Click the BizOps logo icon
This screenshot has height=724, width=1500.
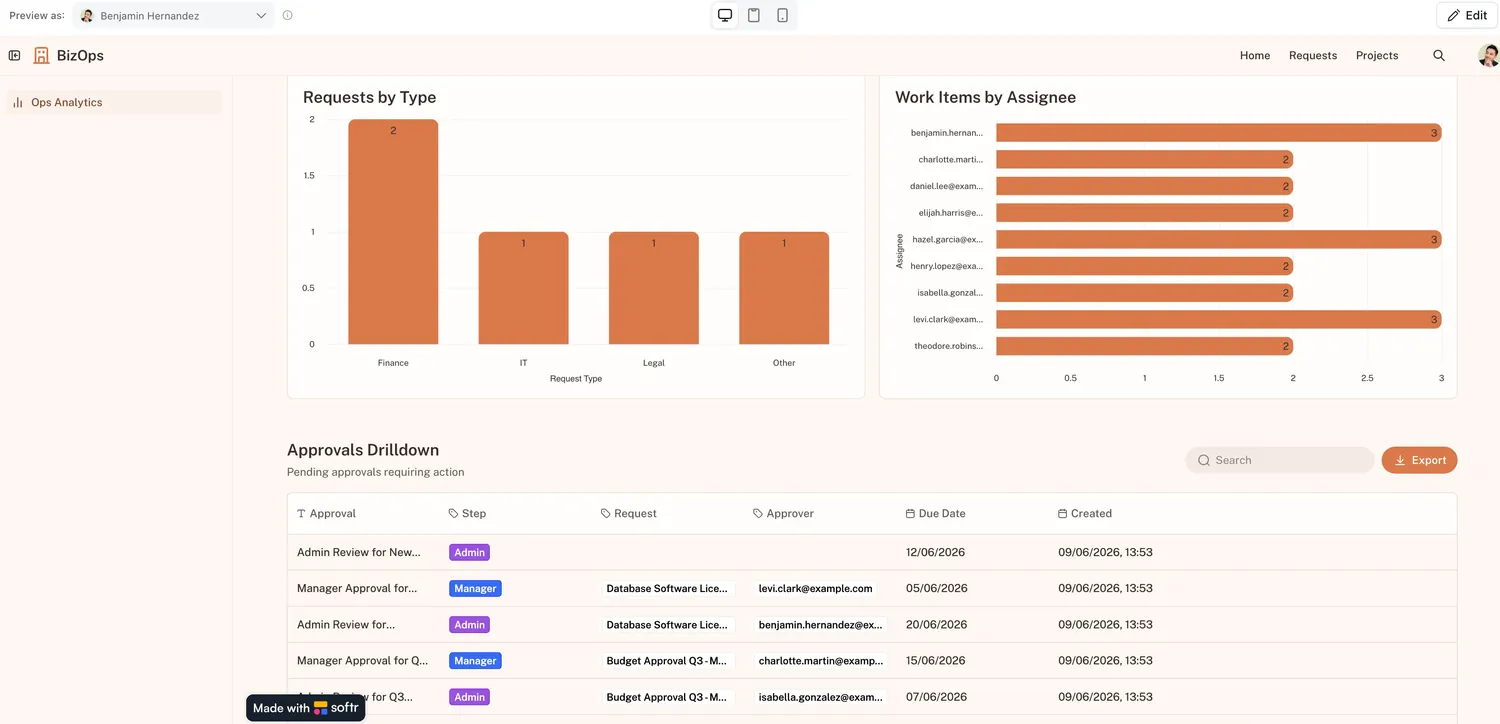pos(41,56)
